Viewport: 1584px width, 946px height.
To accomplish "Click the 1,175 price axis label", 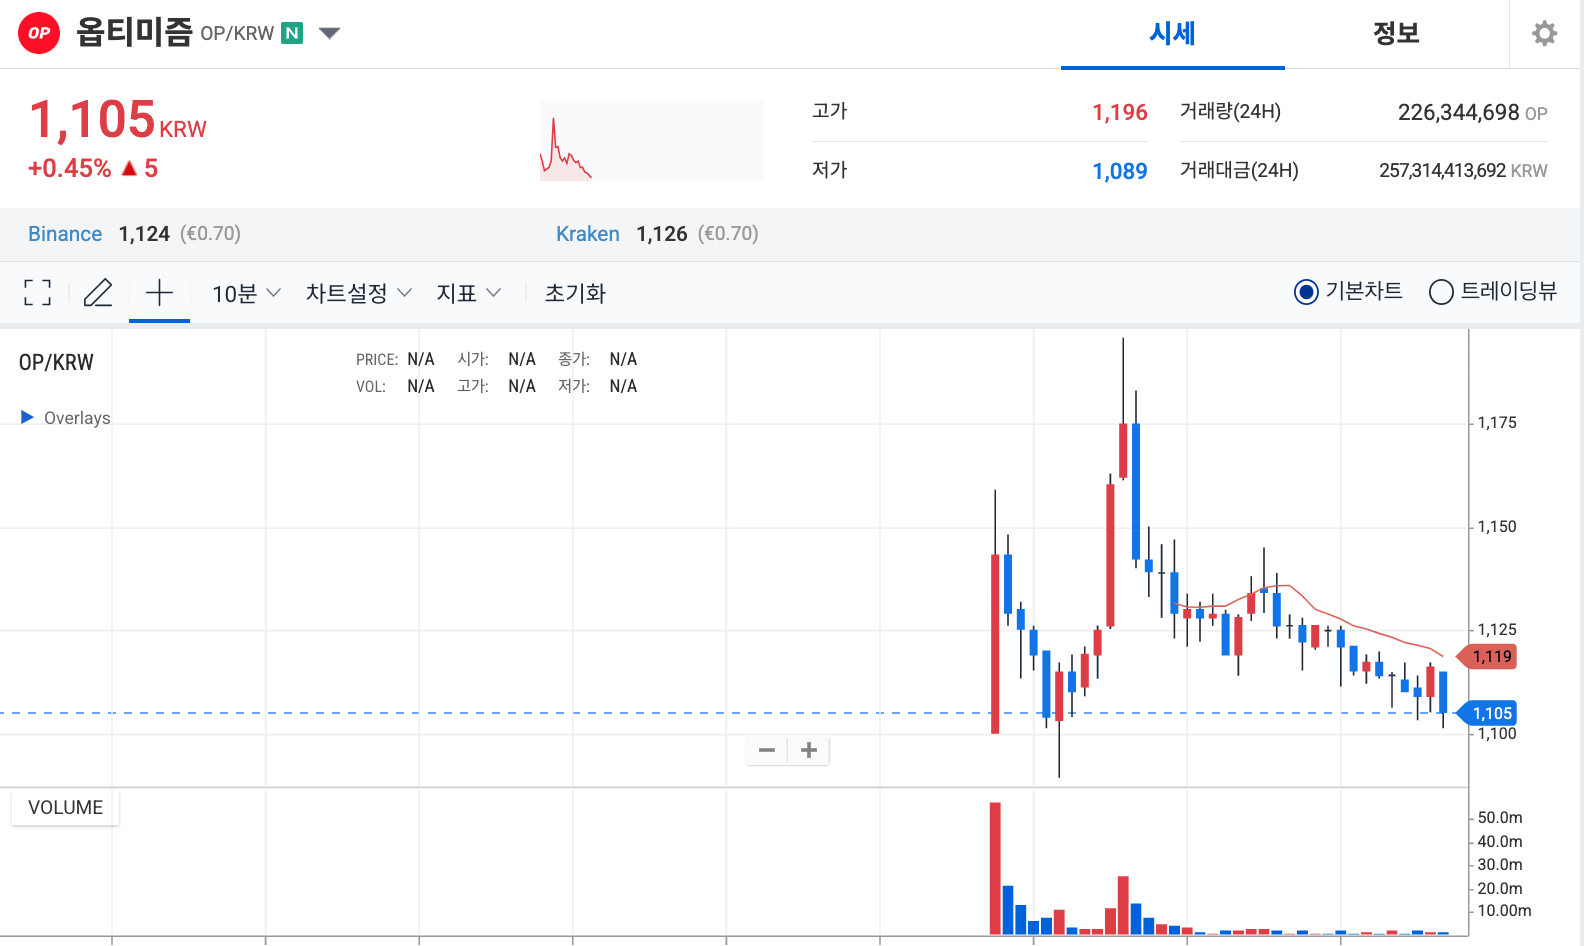I will pos(1497,423).
